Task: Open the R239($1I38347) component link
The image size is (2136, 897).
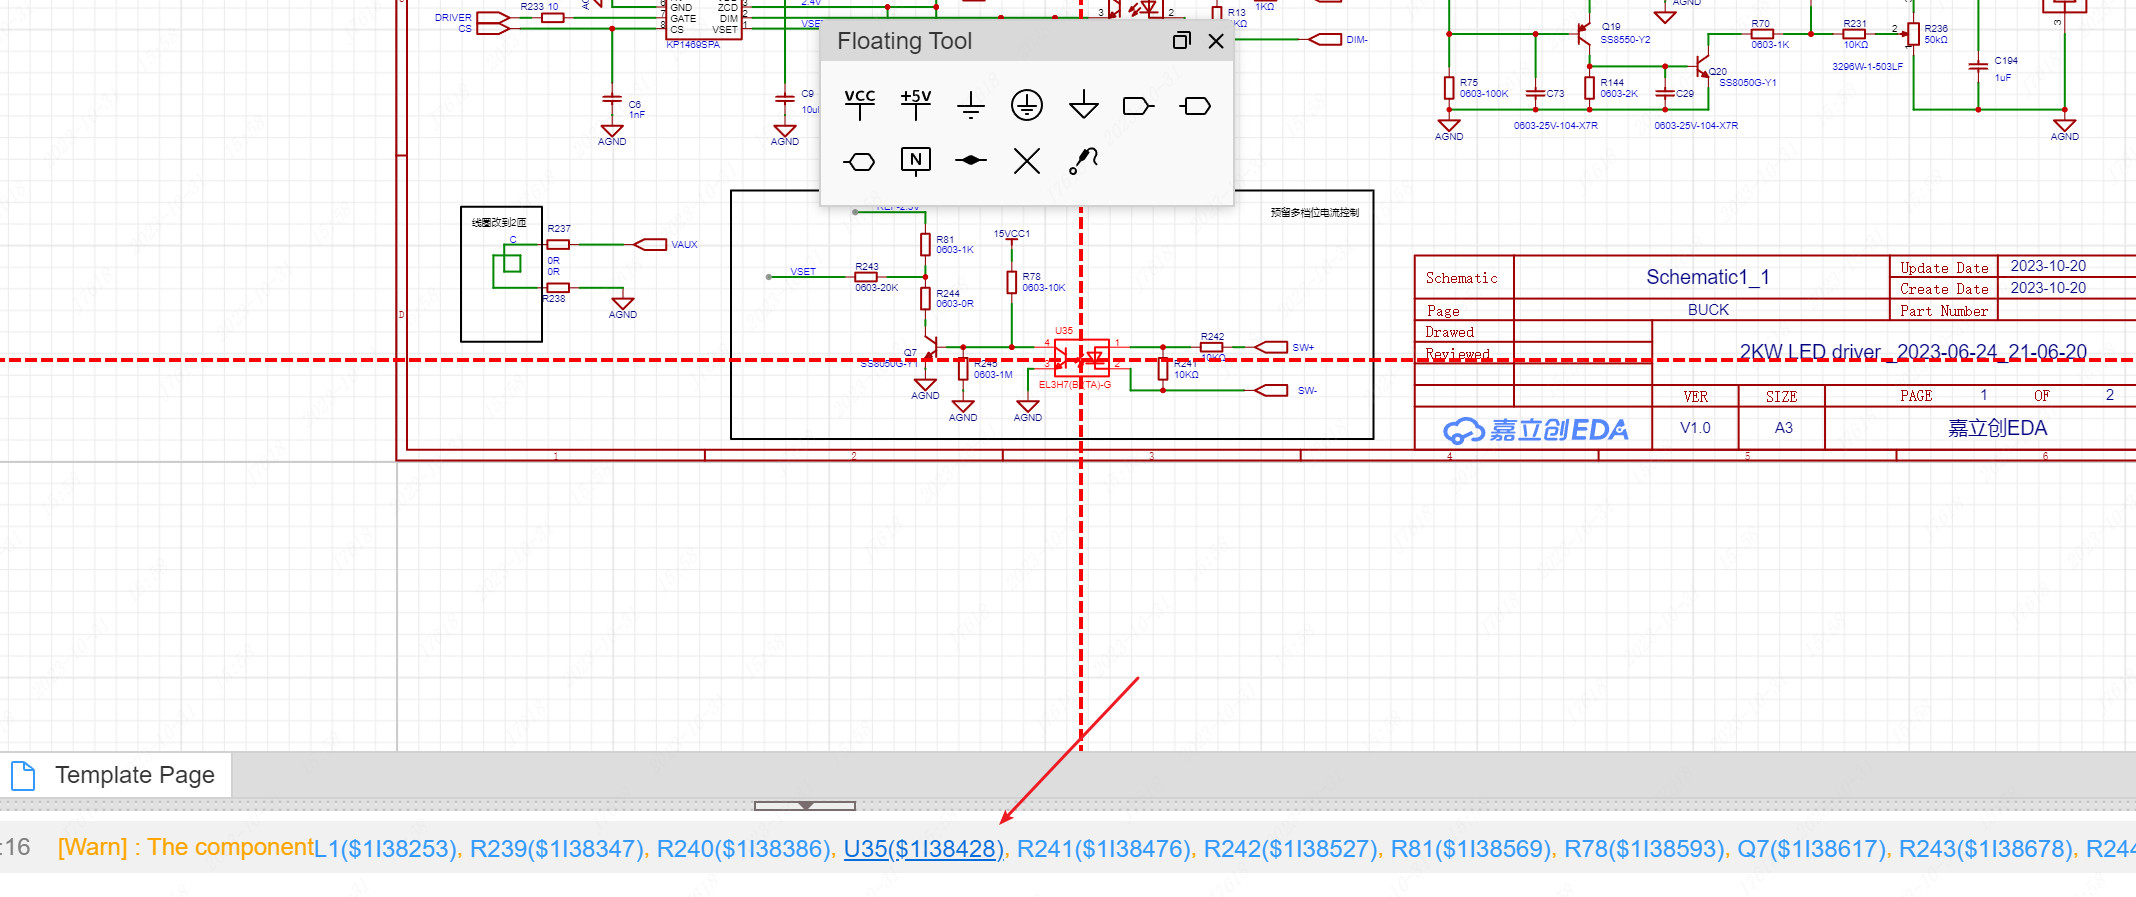Action: click(x=556, y=849)
